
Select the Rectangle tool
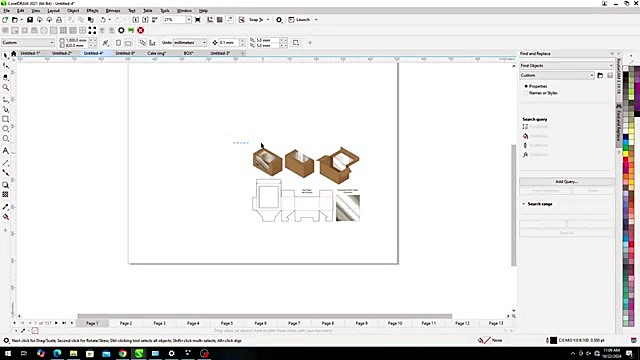tap(5, 119)
